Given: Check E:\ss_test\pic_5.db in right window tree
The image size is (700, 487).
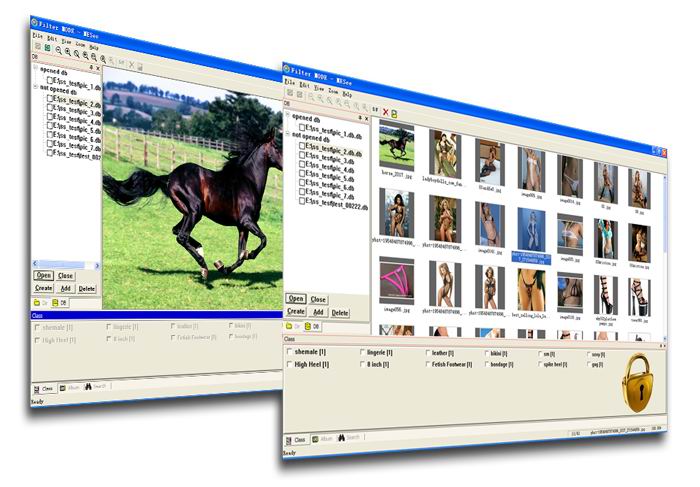Looking at the screenshot, I should point(302,174).
